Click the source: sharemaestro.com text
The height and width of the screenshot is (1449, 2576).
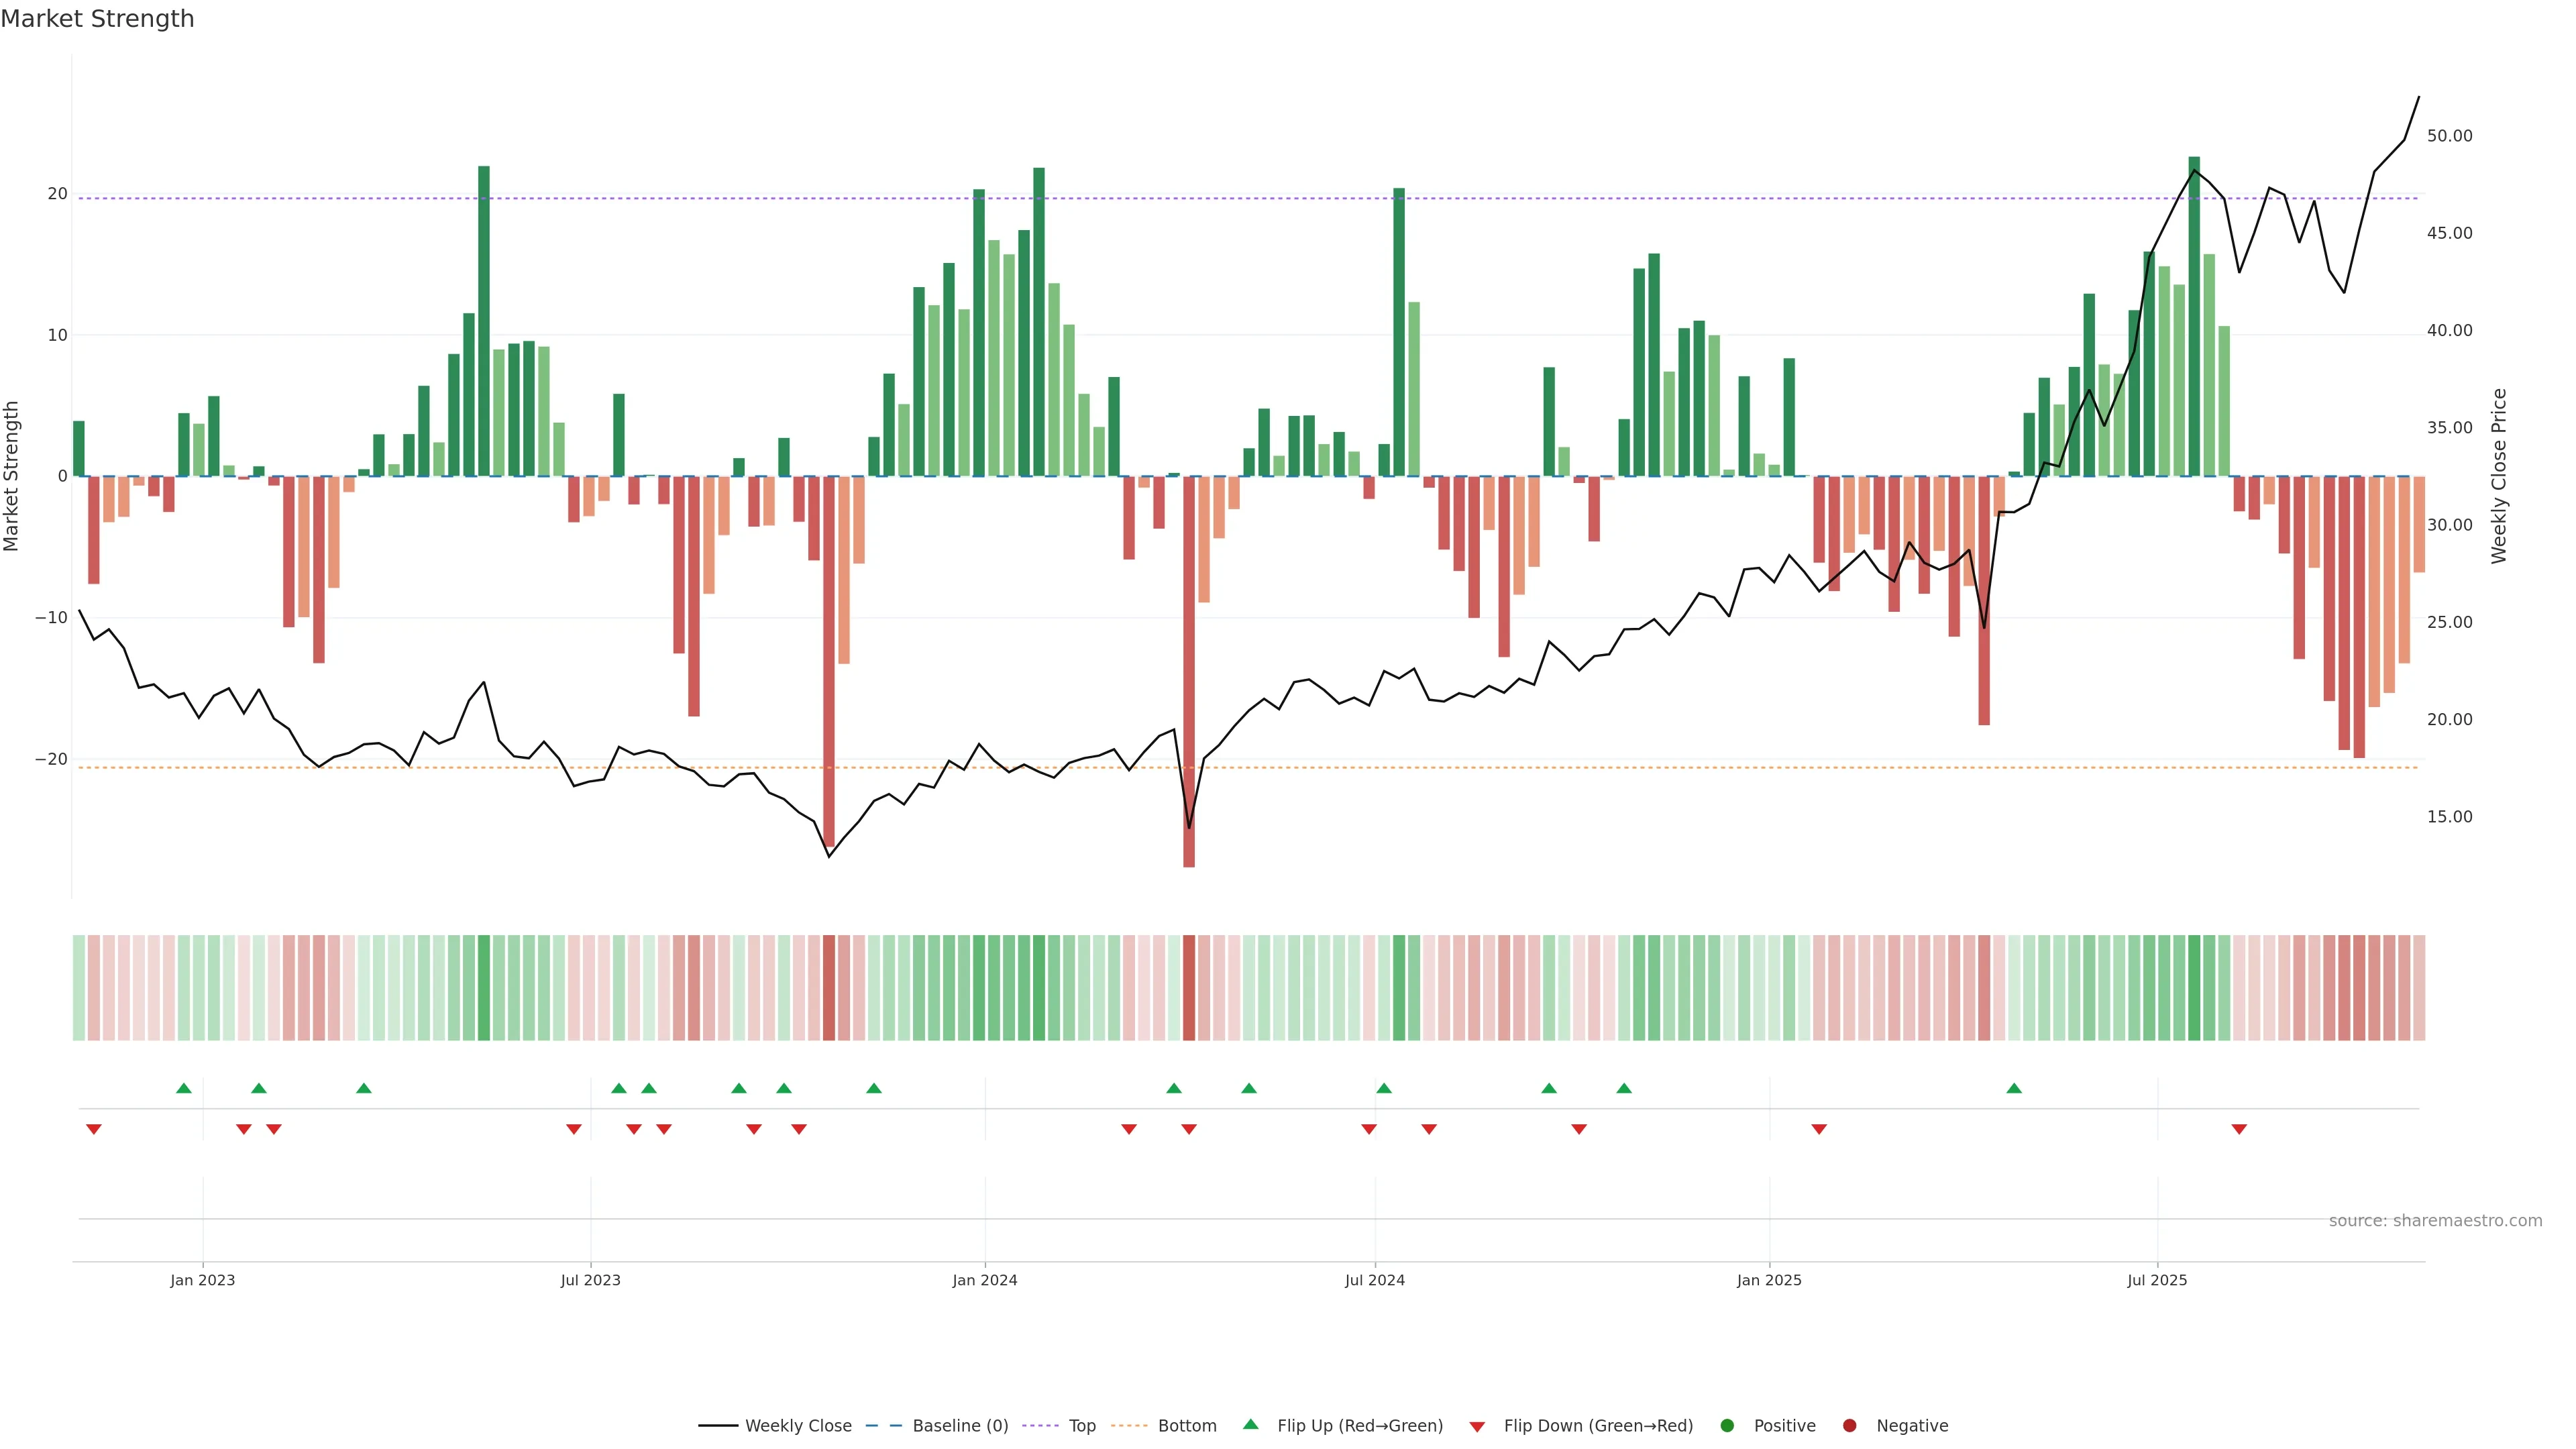pyautogui.click(x=2435, y=1220)
